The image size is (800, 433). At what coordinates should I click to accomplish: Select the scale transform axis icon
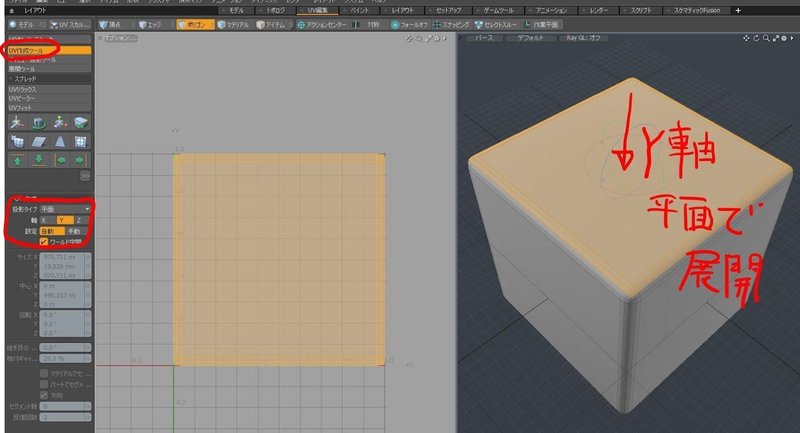pyautogui.click(x=60, y=123)
